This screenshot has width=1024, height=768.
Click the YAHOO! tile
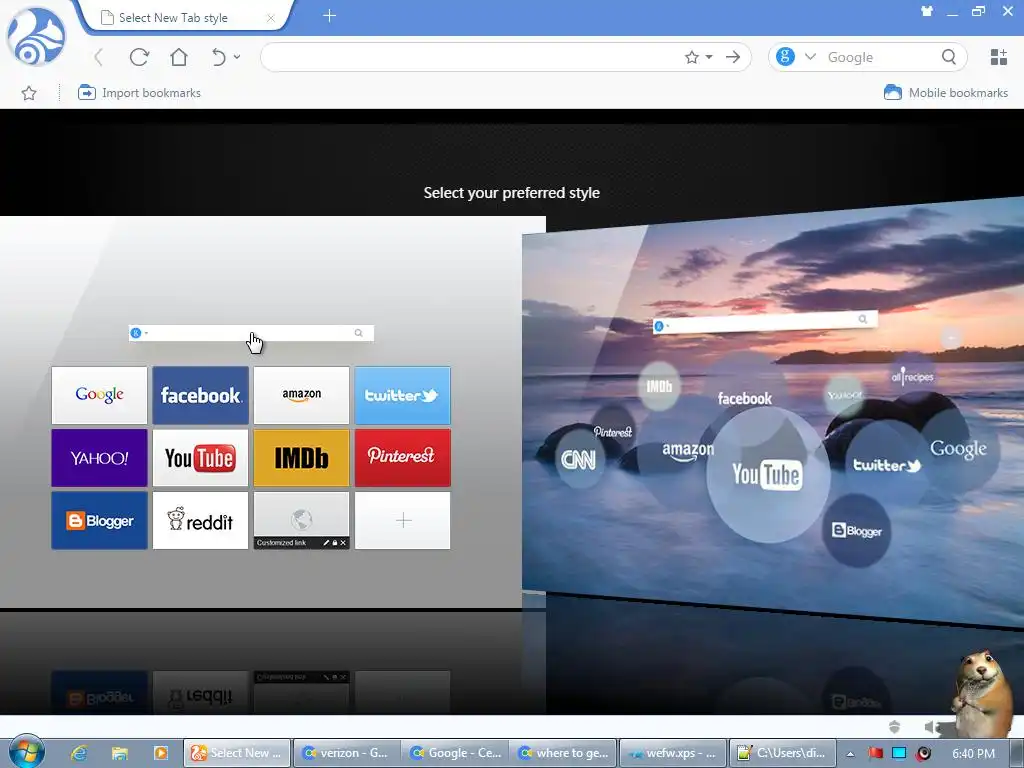[99, 458]
